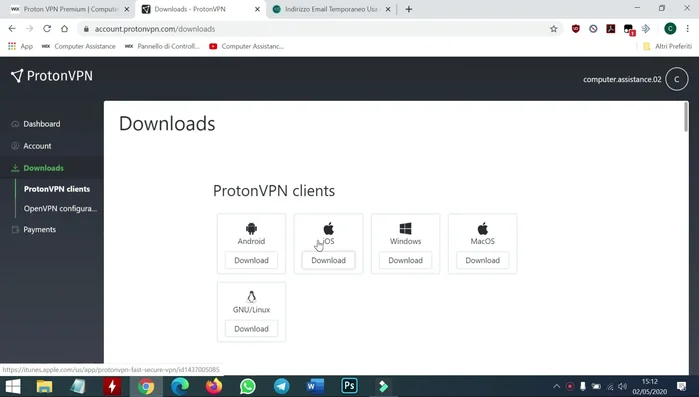This screenshot has height=397, width=699.
Task: Open Microsoft Edge from taskbar
Action: tap(180, 386)
